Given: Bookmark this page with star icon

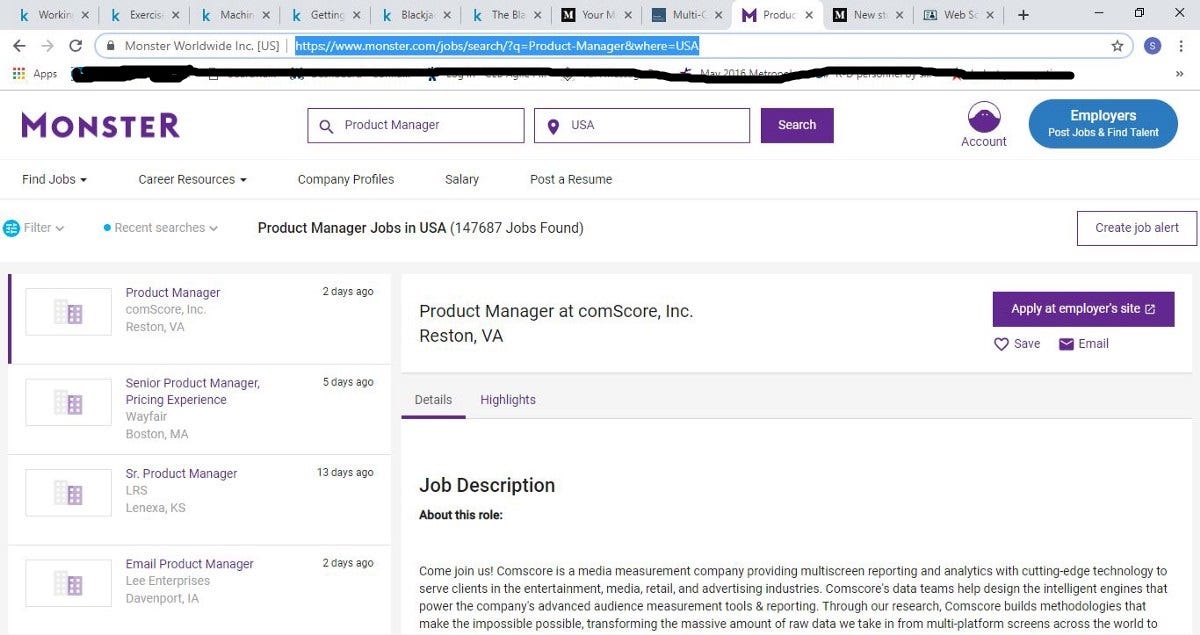Looking at the screenshot, I should click(x=1117, y=46).
